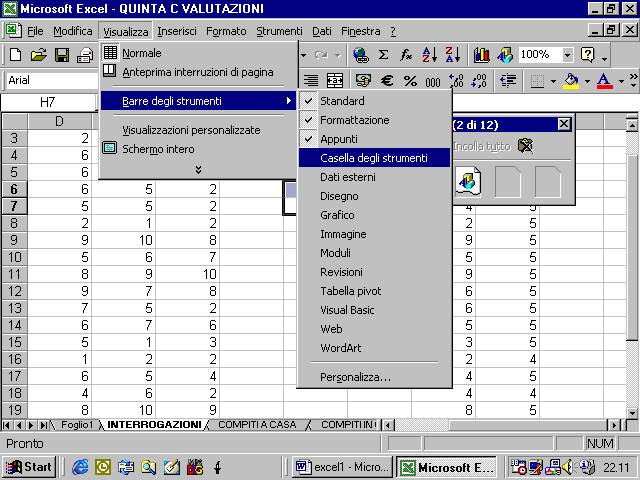The image size is (640, 480).
Task: Decrease decimal places icon
Action: (x=479, y=80)
